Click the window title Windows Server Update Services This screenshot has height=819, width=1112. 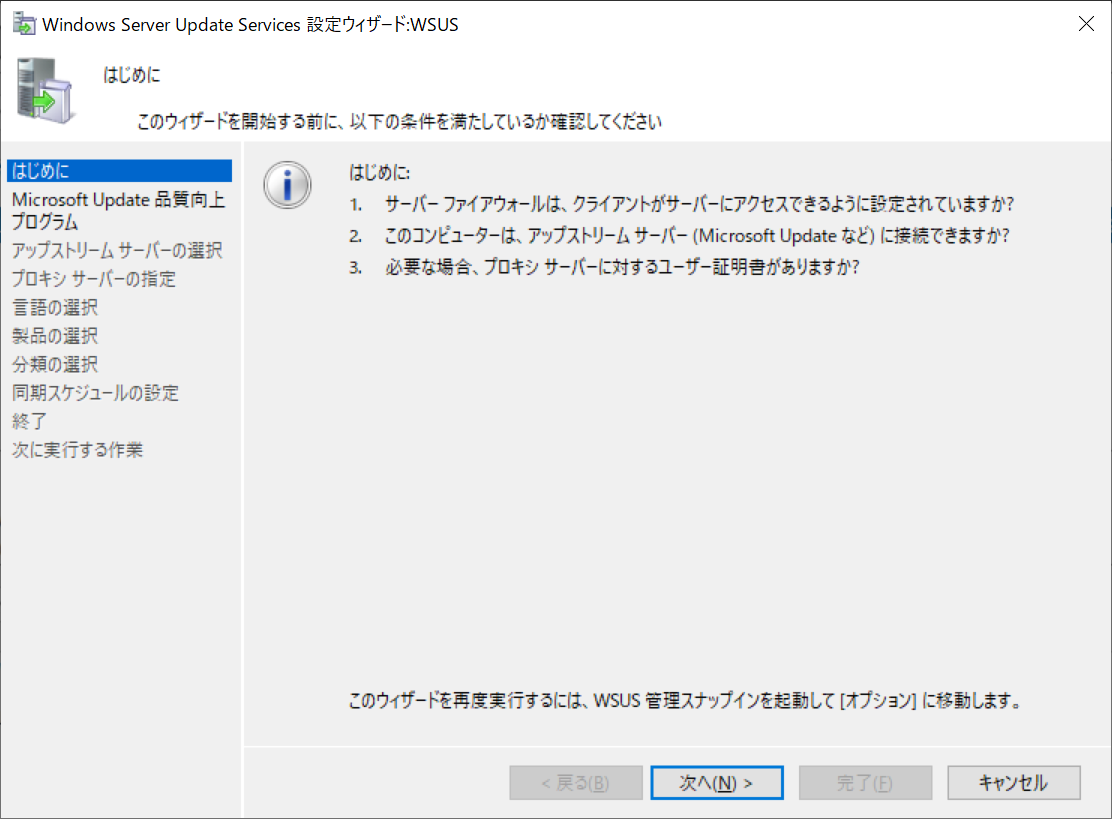pyautogui.click(x=250, y=24)
